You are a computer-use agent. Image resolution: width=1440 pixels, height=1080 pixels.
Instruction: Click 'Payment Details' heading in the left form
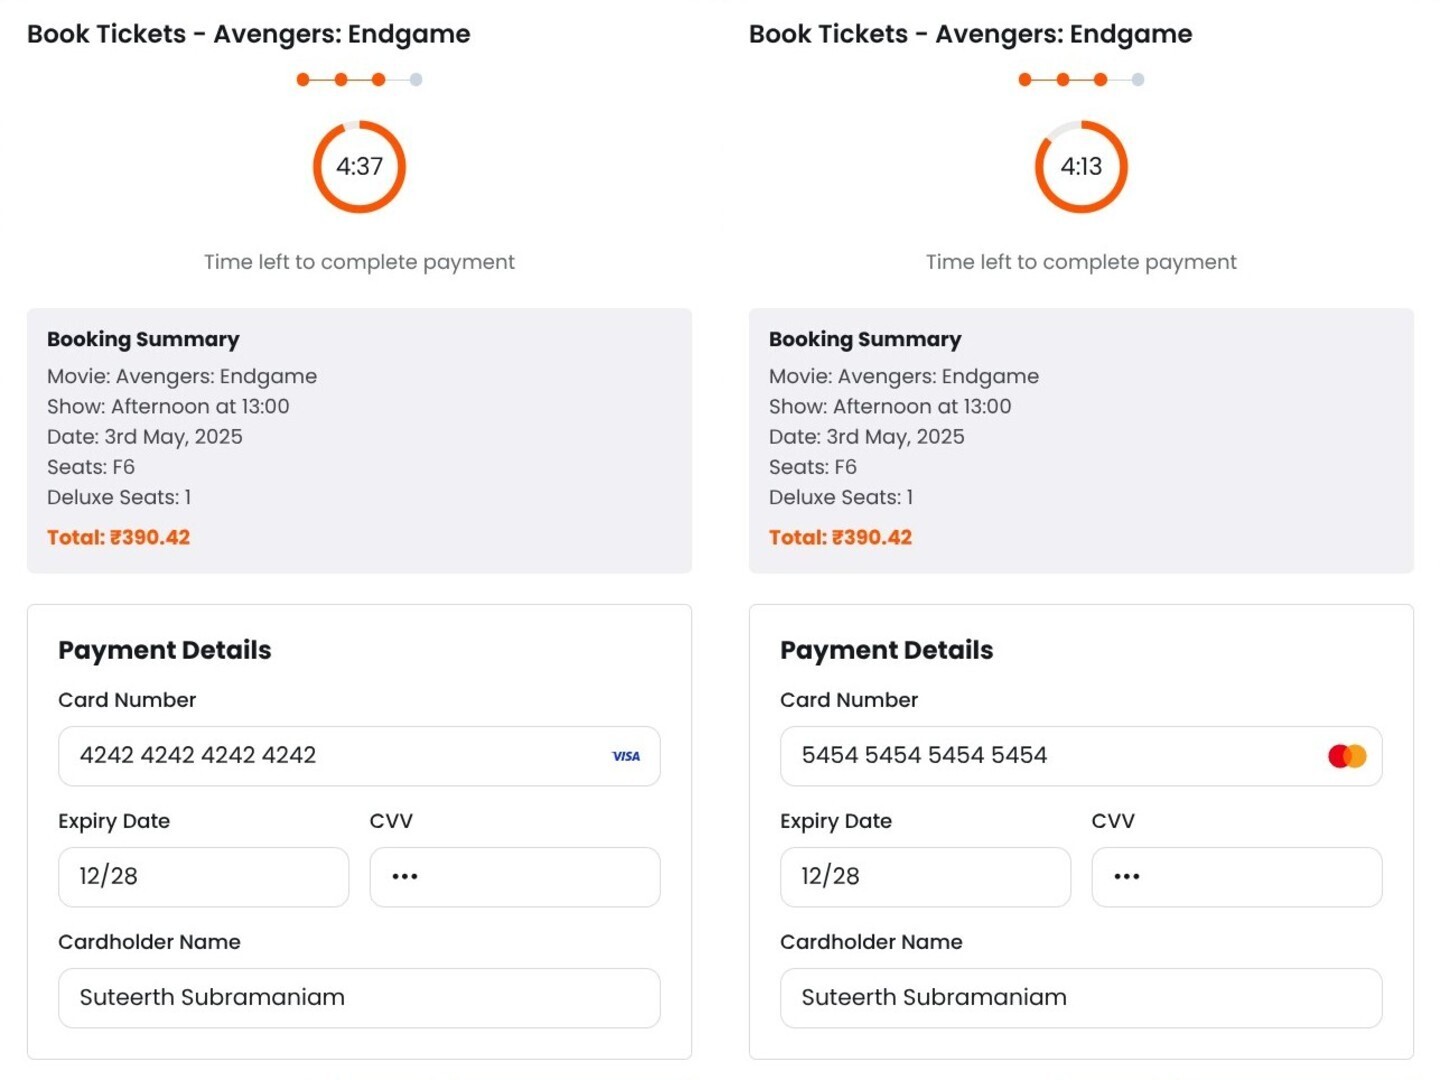point(165,650)
